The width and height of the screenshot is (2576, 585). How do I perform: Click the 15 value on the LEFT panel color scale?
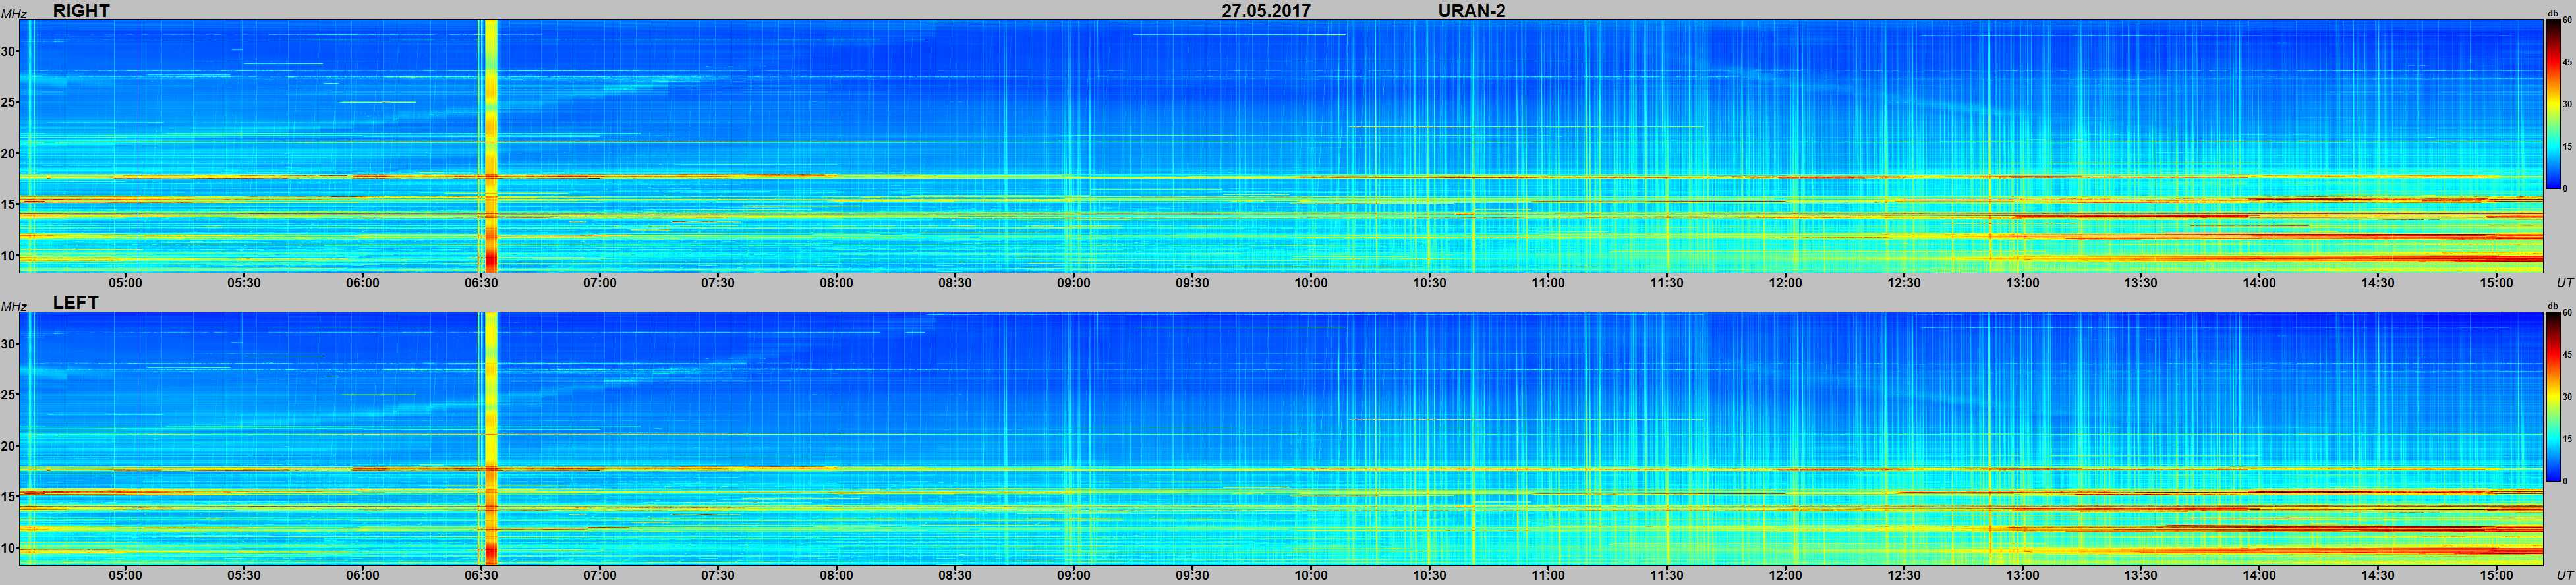(x=2567, y=439)
